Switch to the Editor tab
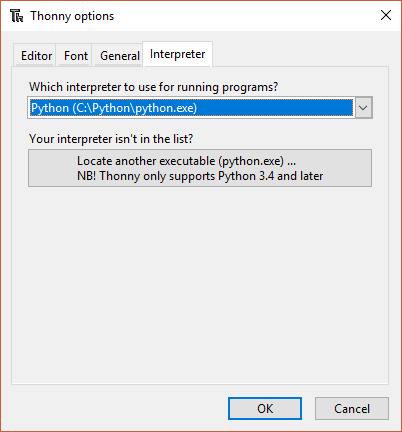The height and width of the screenshot is (432, 402). click(36, 56)
